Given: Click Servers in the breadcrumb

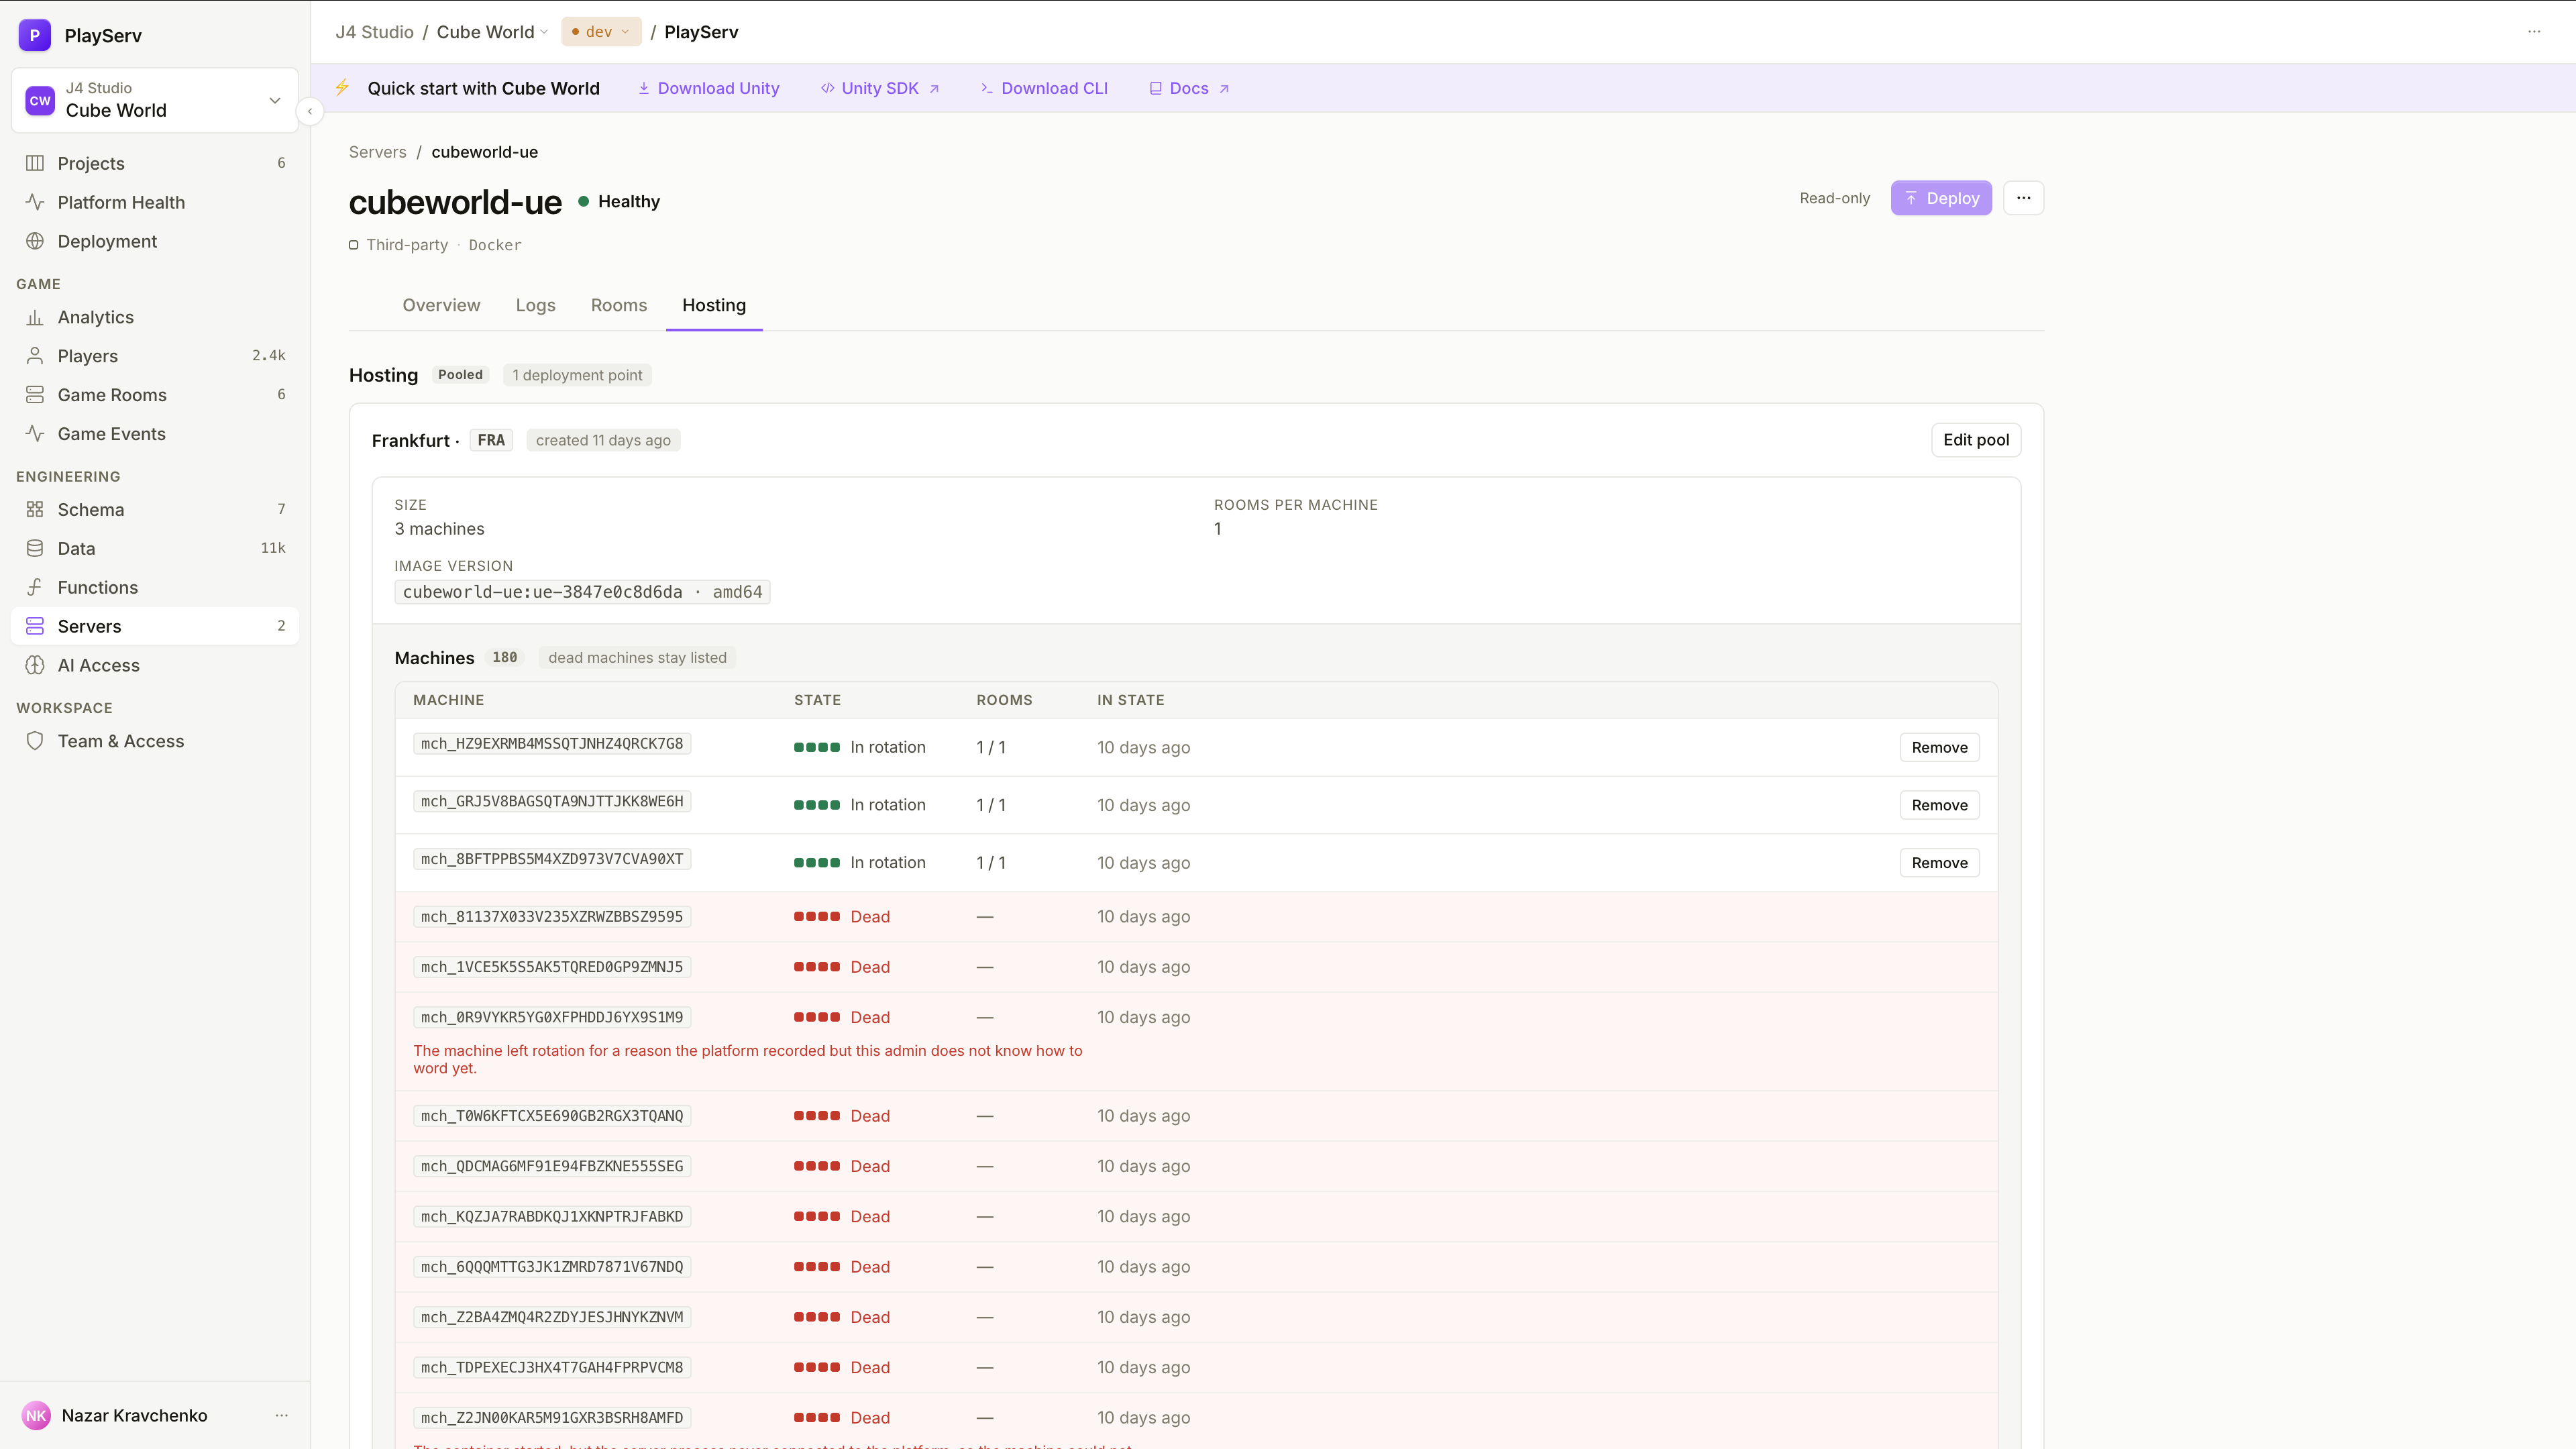Looking at the screenshot, I should click(377, 152).
